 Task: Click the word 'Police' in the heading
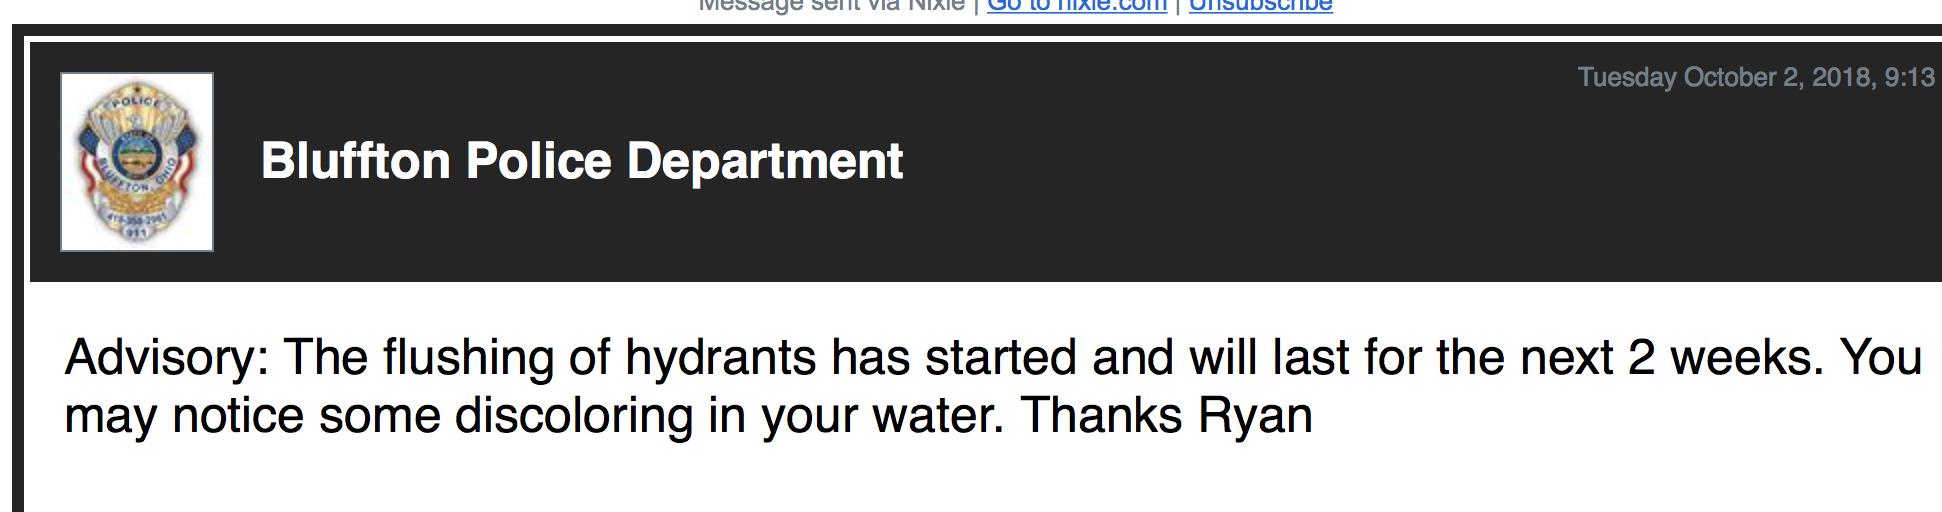coord(539,161)
